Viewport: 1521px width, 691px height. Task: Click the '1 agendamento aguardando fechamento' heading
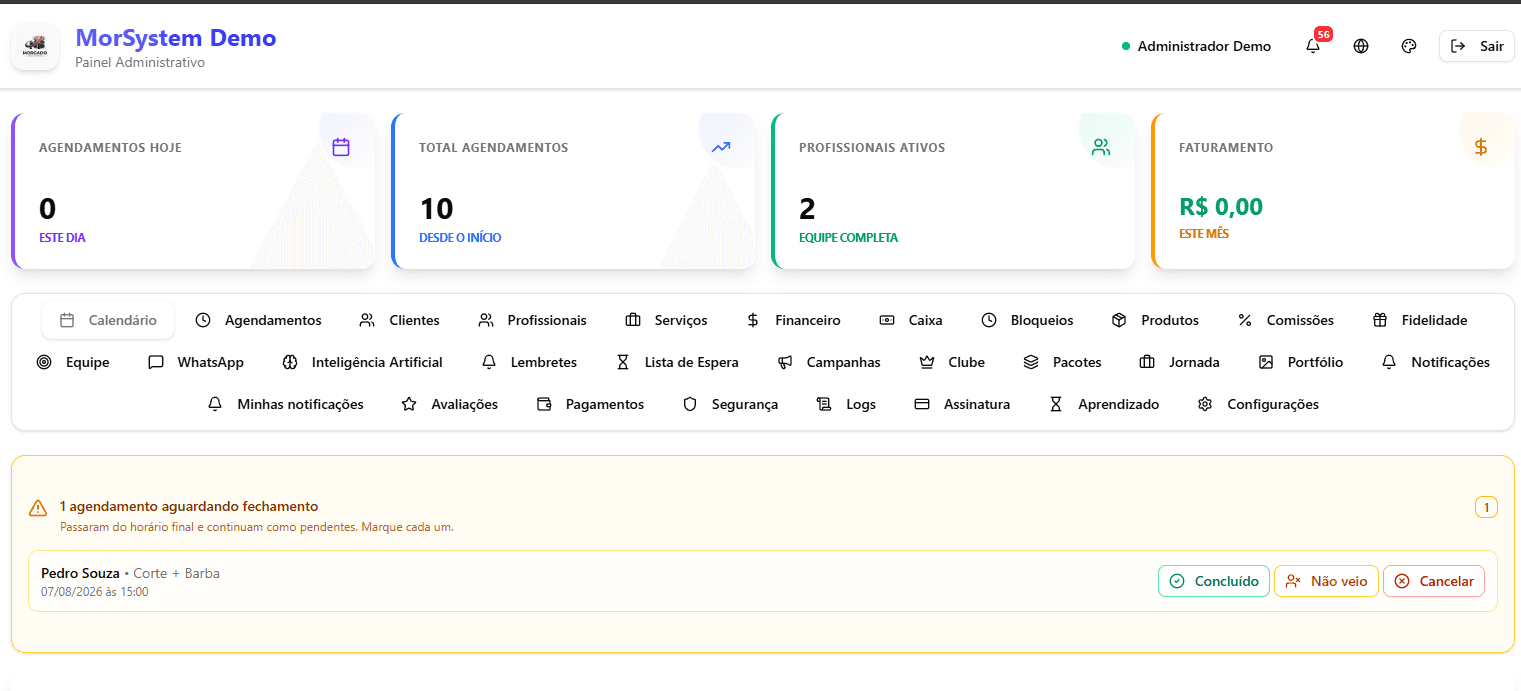[189, 506]
